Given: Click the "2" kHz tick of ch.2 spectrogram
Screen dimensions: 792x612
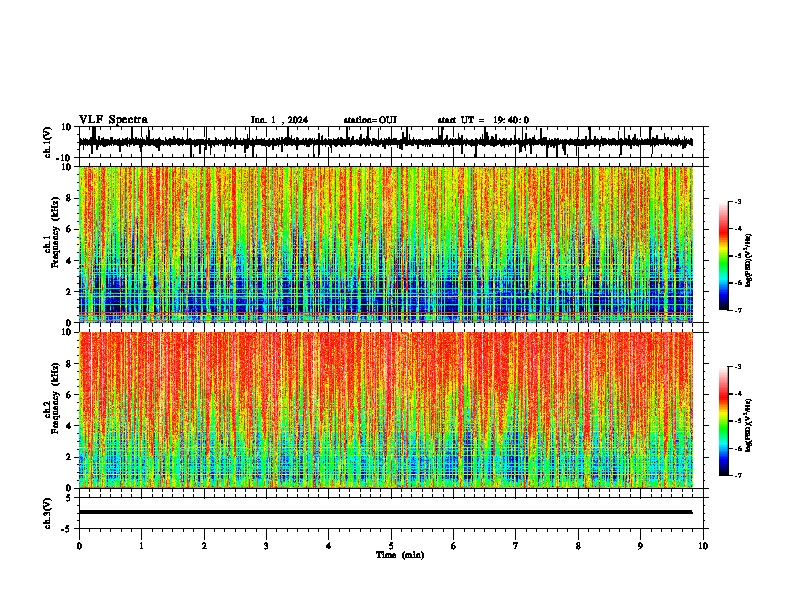Looking at the screenshot, I should (x=70, y=457).
